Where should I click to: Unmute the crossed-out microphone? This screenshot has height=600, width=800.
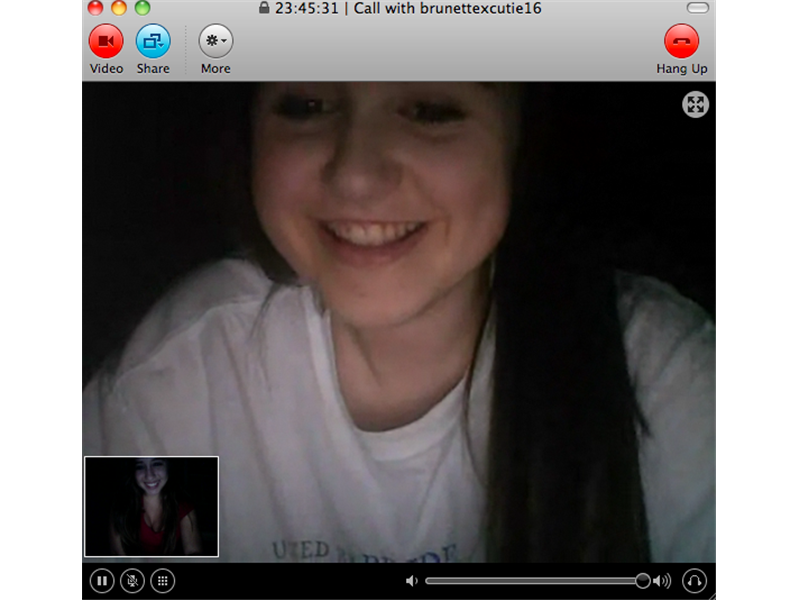[131, 580]
